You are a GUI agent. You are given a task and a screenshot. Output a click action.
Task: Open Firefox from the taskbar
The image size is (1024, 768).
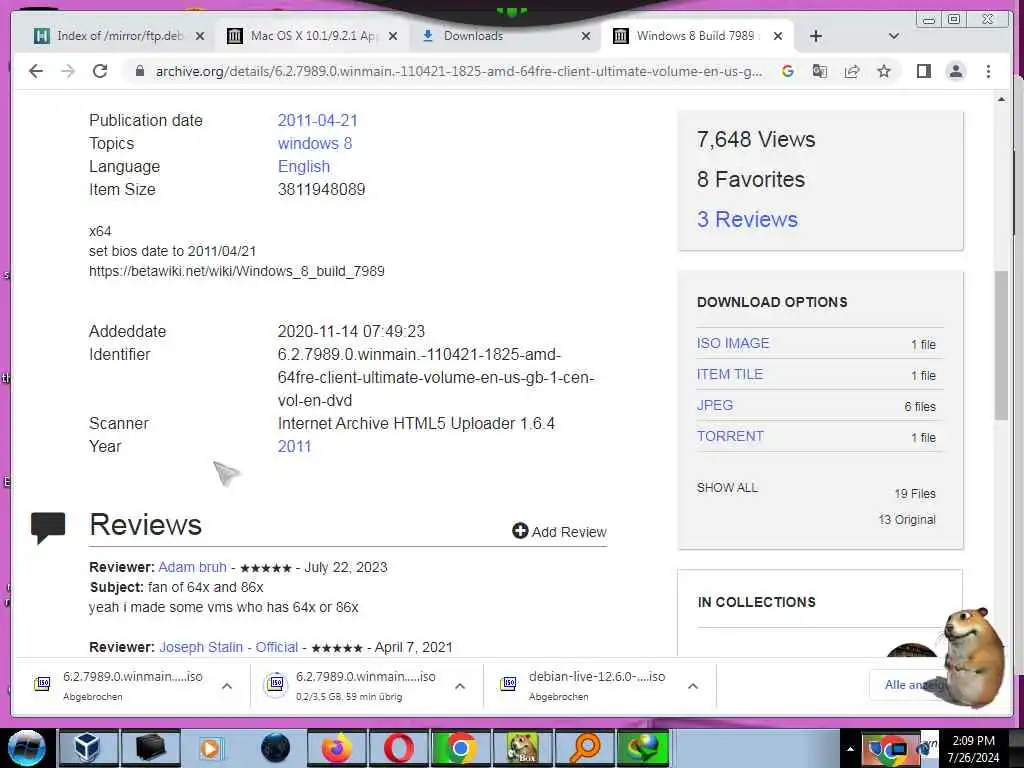[336, 748]
